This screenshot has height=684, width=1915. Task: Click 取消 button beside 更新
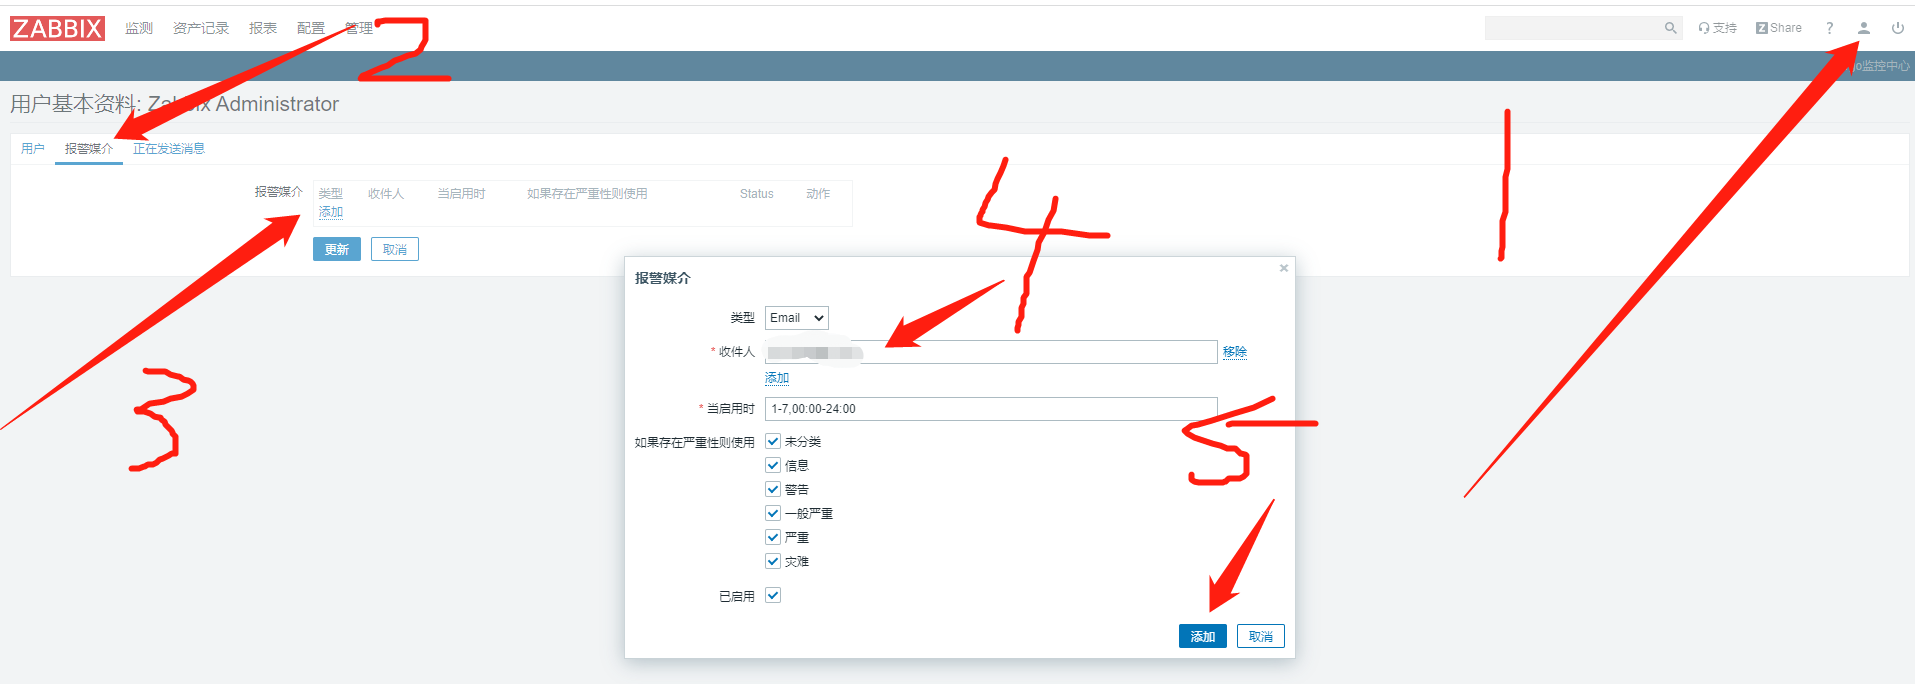(x=395, y=249)
